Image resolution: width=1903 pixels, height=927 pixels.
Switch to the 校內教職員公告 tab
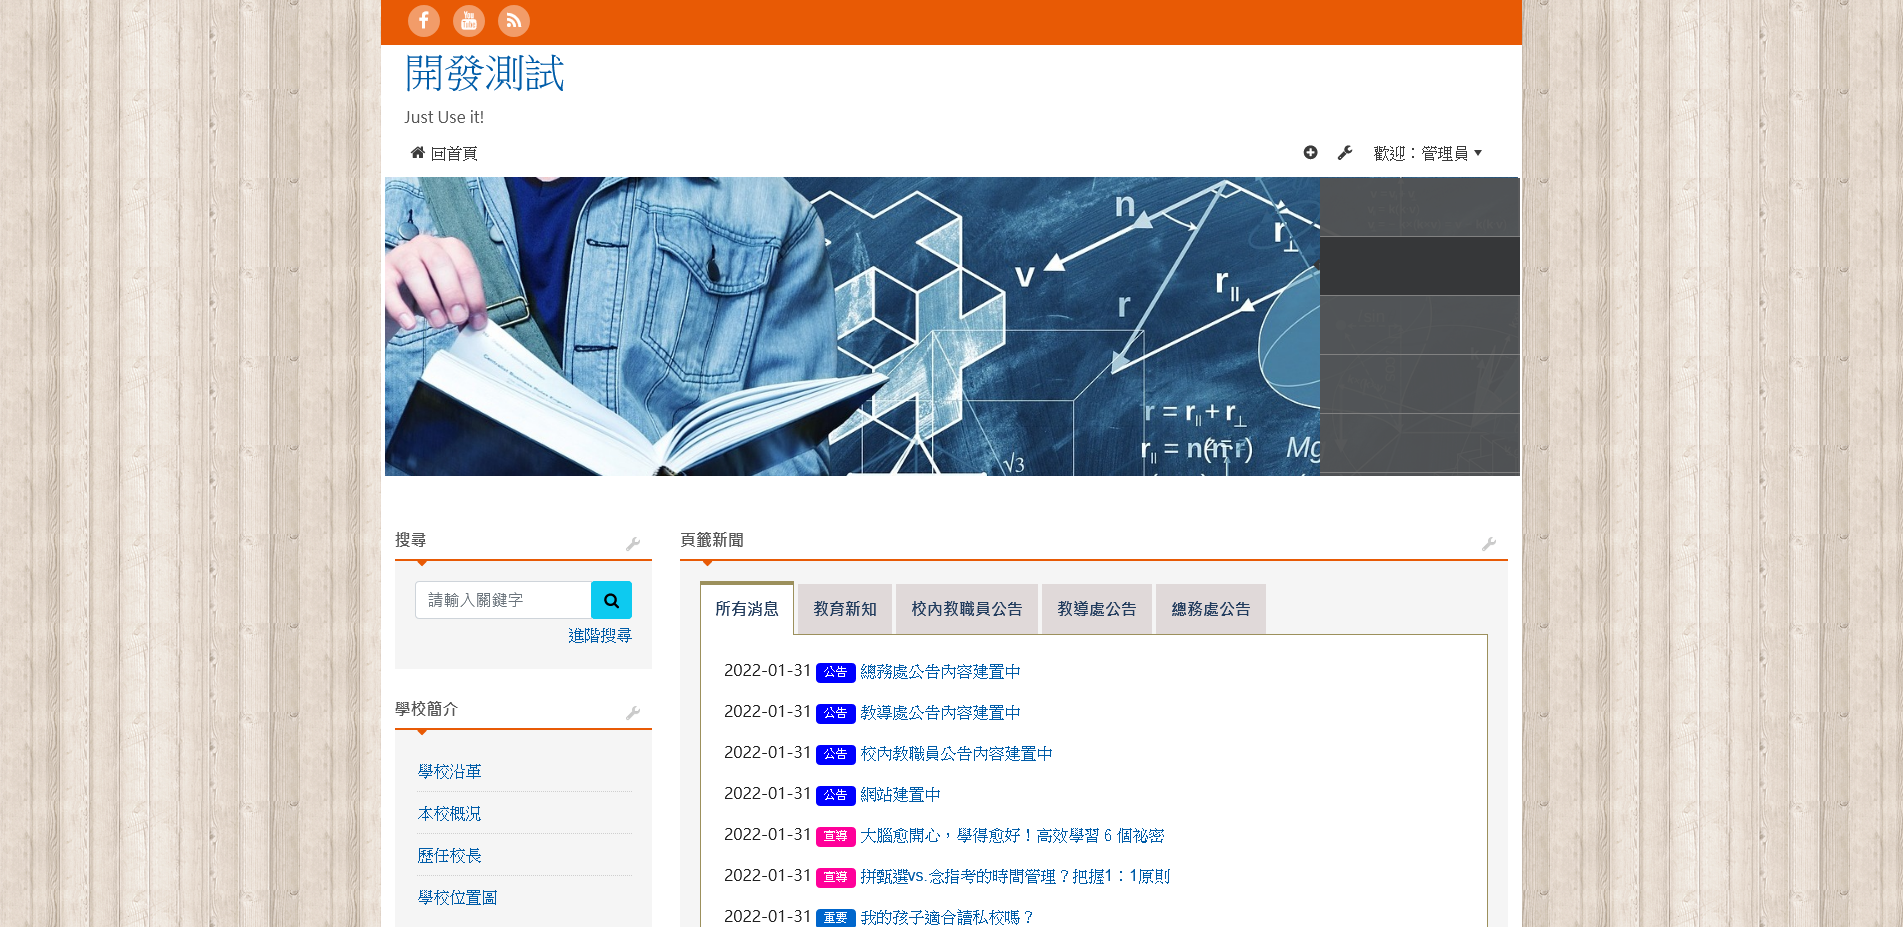966,609
